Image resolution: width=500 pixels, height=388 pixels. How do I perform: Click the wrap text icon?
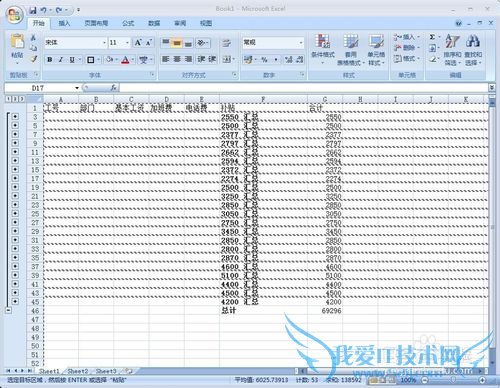click(x=227, y=43)
